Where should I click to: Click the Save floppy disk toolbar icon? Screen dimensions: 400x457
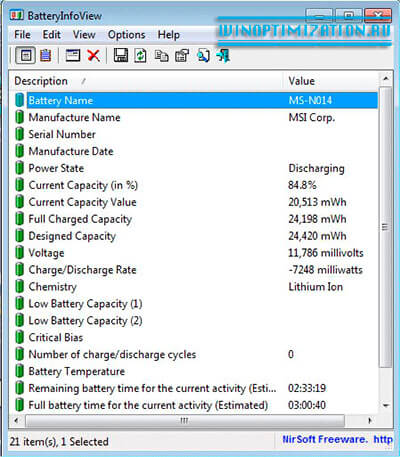click(x=121, y=55)
